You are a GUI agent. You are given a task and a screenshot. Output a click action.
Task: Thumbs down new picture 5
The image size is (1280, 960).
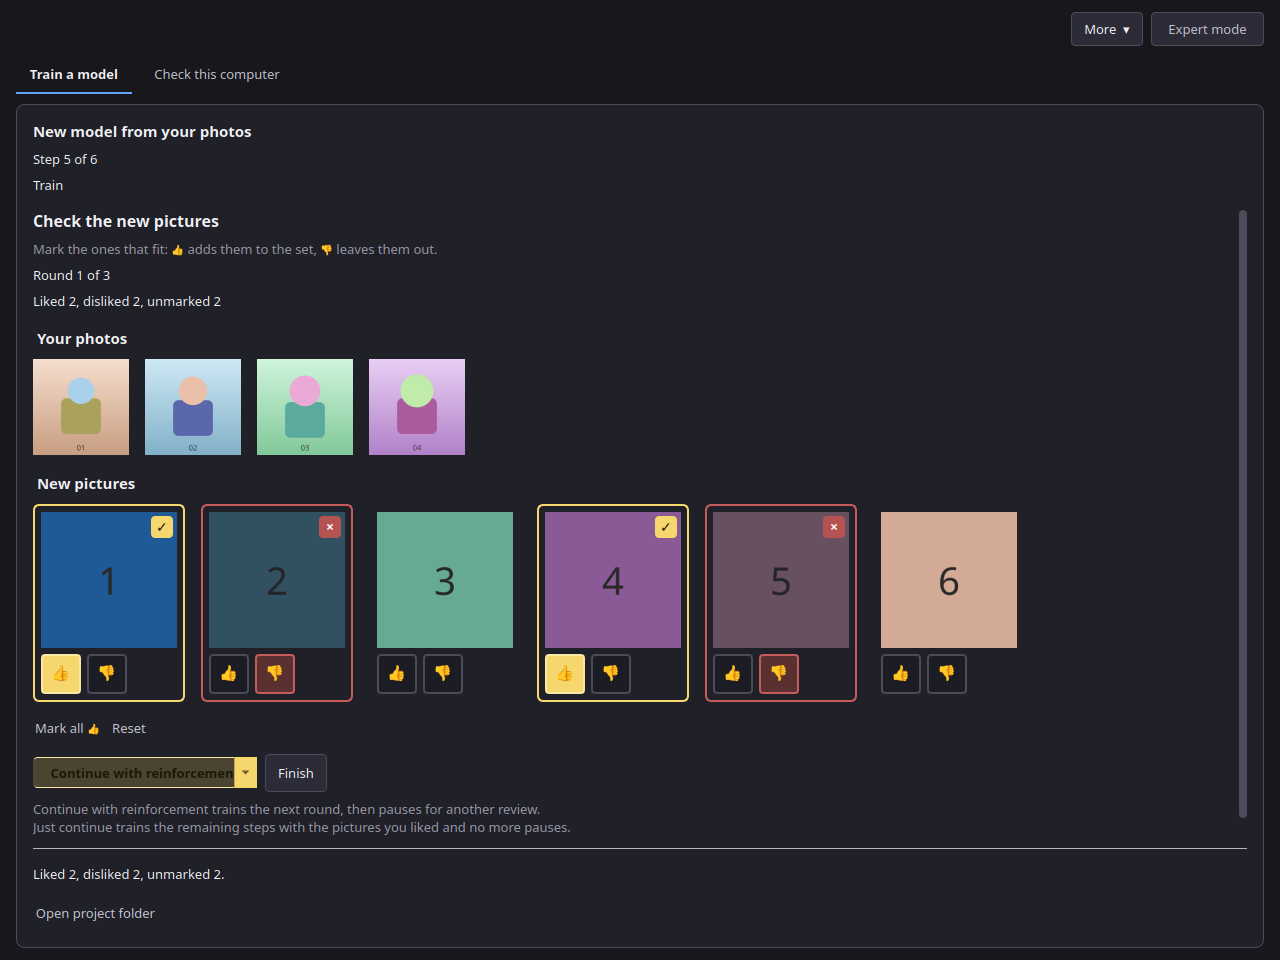click(x=779, y=674)
